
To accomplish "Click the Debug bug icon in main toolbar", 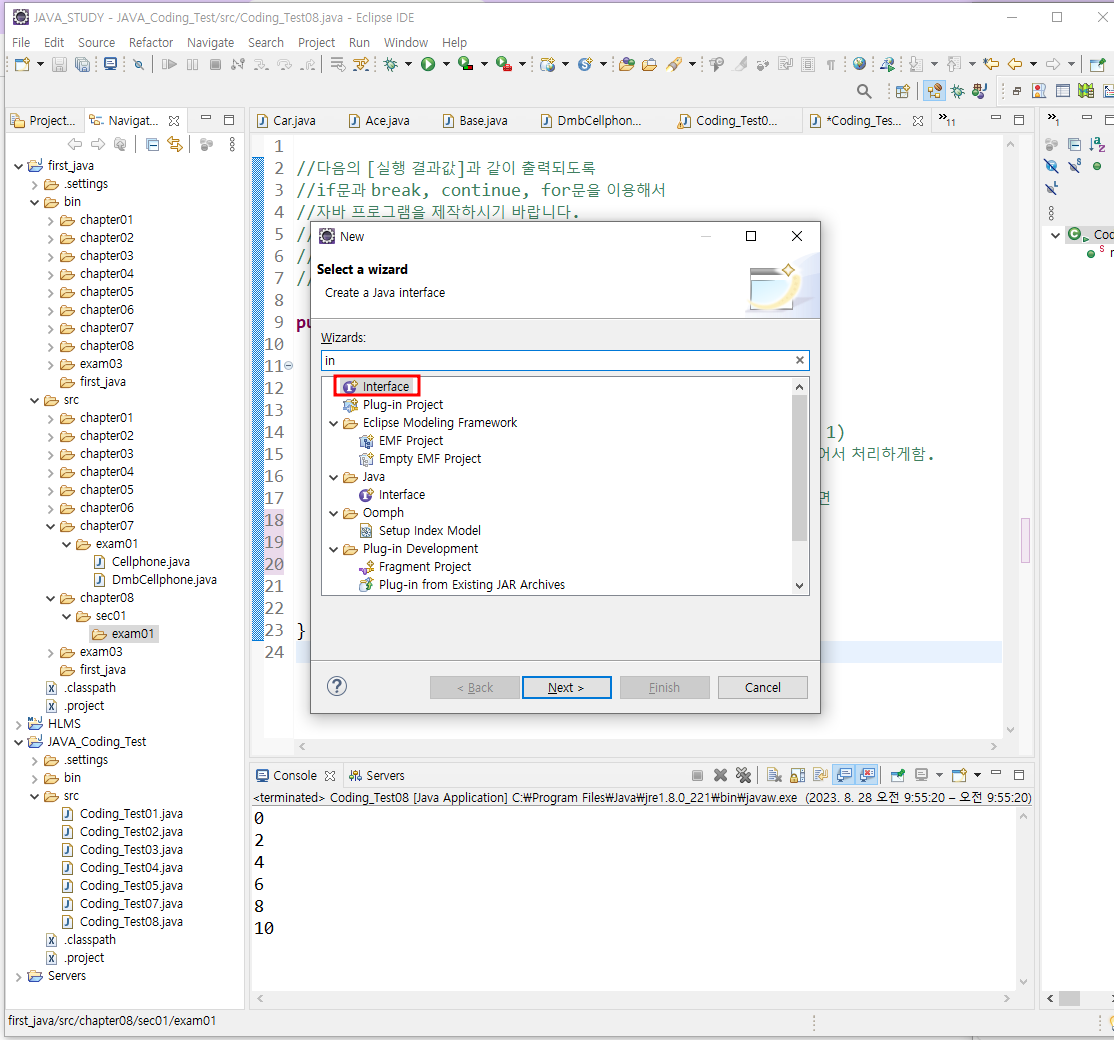I will (x=390, y=65).
